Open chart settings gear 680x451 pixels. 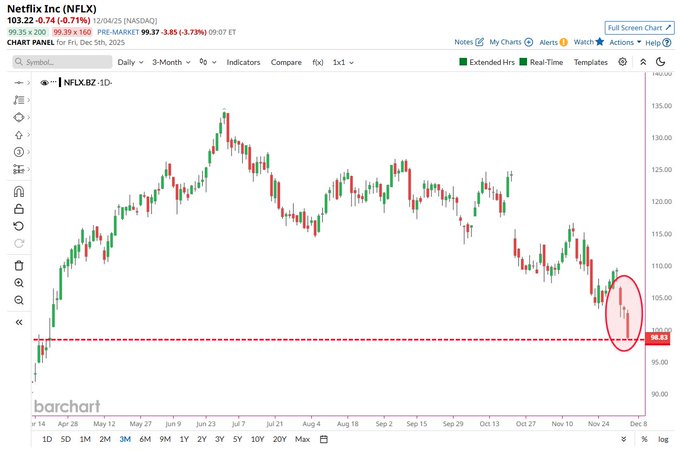click(622, 62)
